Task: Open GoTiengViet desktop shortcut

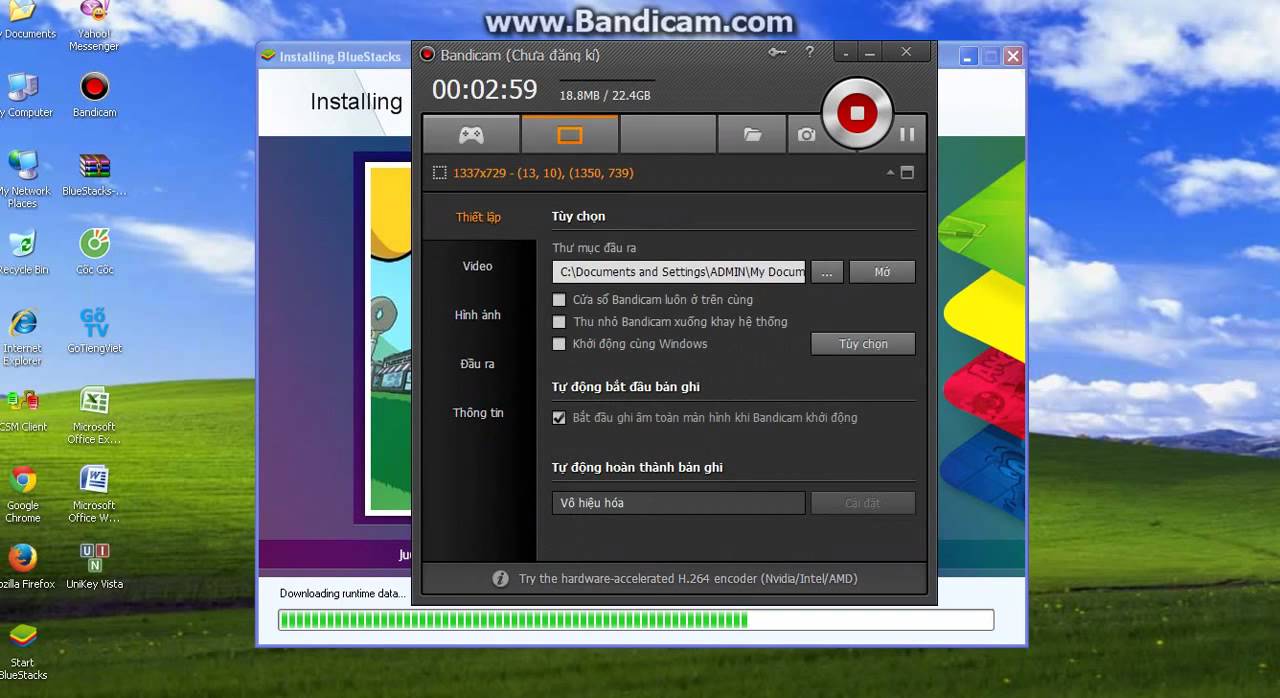Action: (94, 331)
